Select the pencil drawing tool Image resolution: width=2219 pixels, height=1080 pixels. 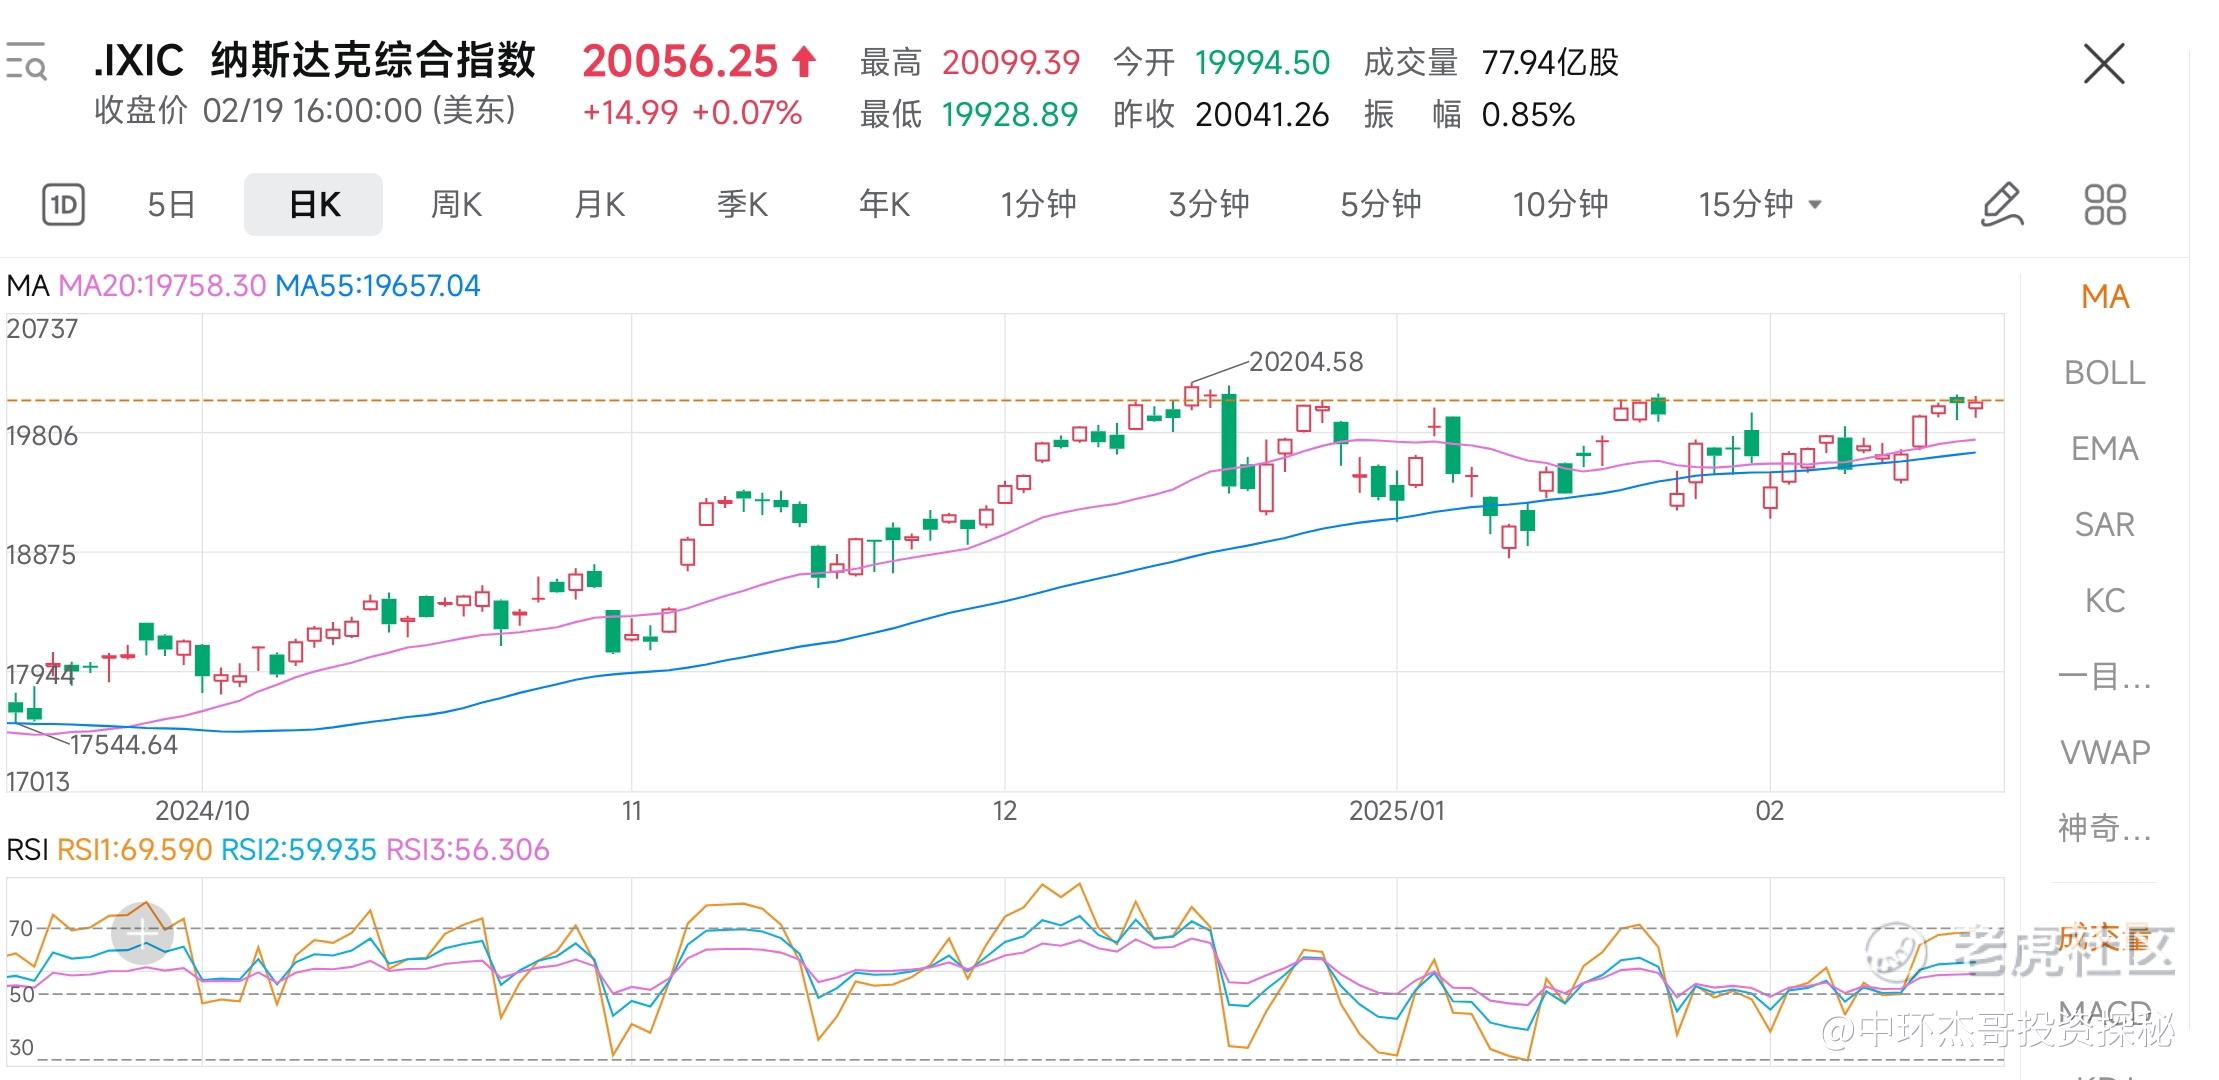click(x=2002, y=205)
